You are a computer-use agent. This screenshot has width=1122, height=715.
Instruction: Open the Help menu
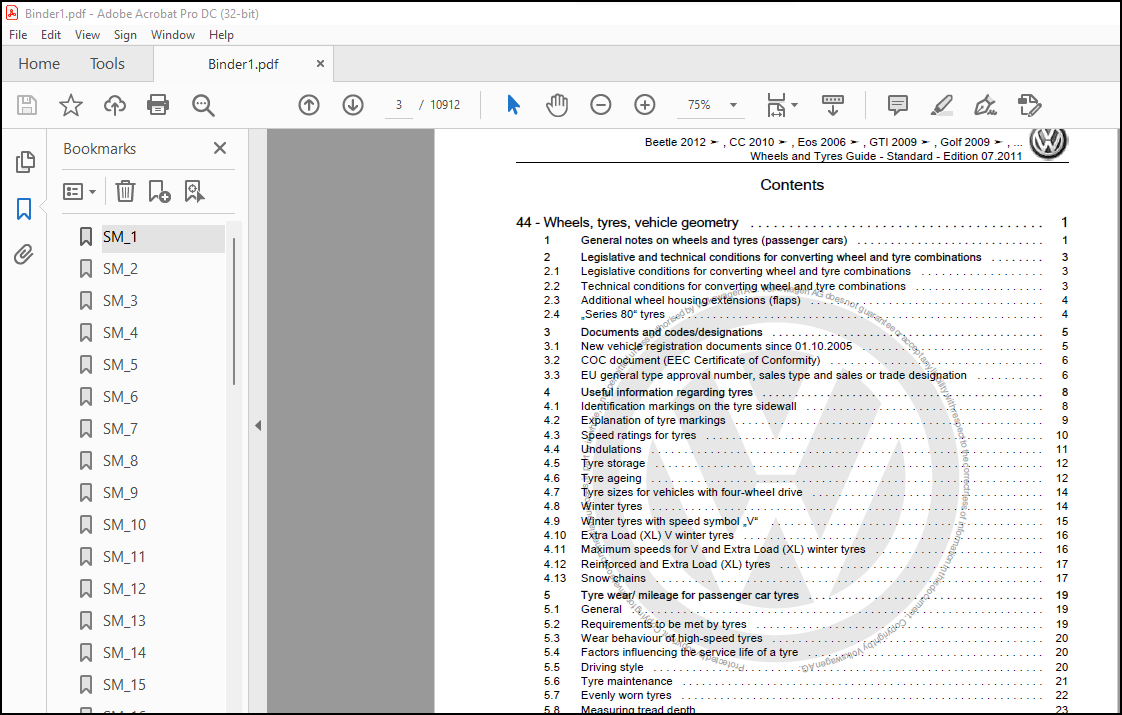(x=221, y=35)
